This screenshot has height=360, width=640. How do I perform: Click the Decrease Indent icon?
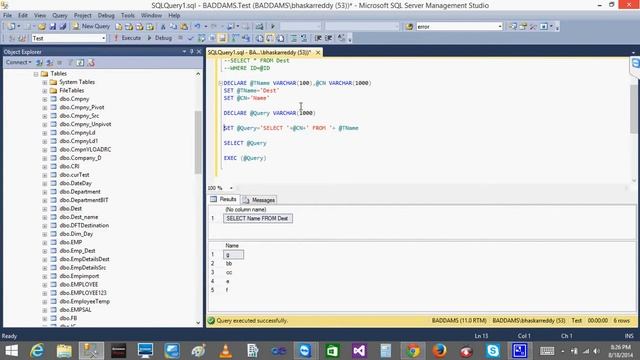(318, 38)
